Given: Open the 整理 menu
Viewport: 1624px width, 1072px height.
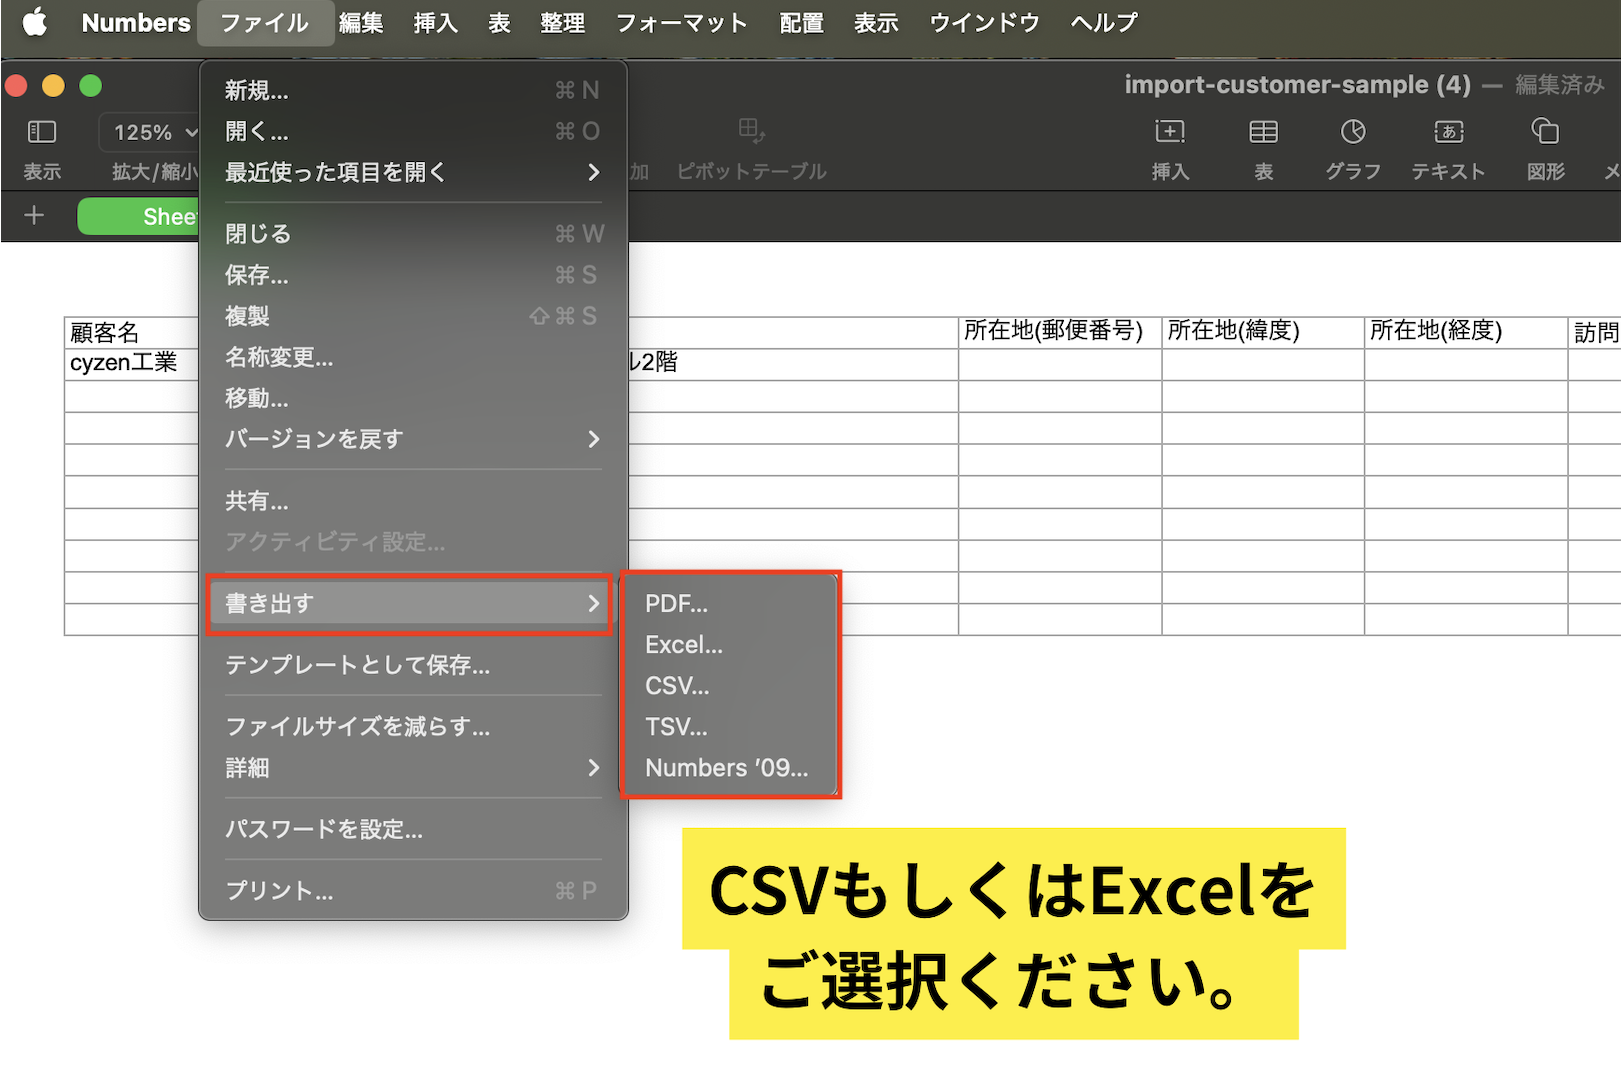Looking at the screenshot, I should [x=562, y=22].
